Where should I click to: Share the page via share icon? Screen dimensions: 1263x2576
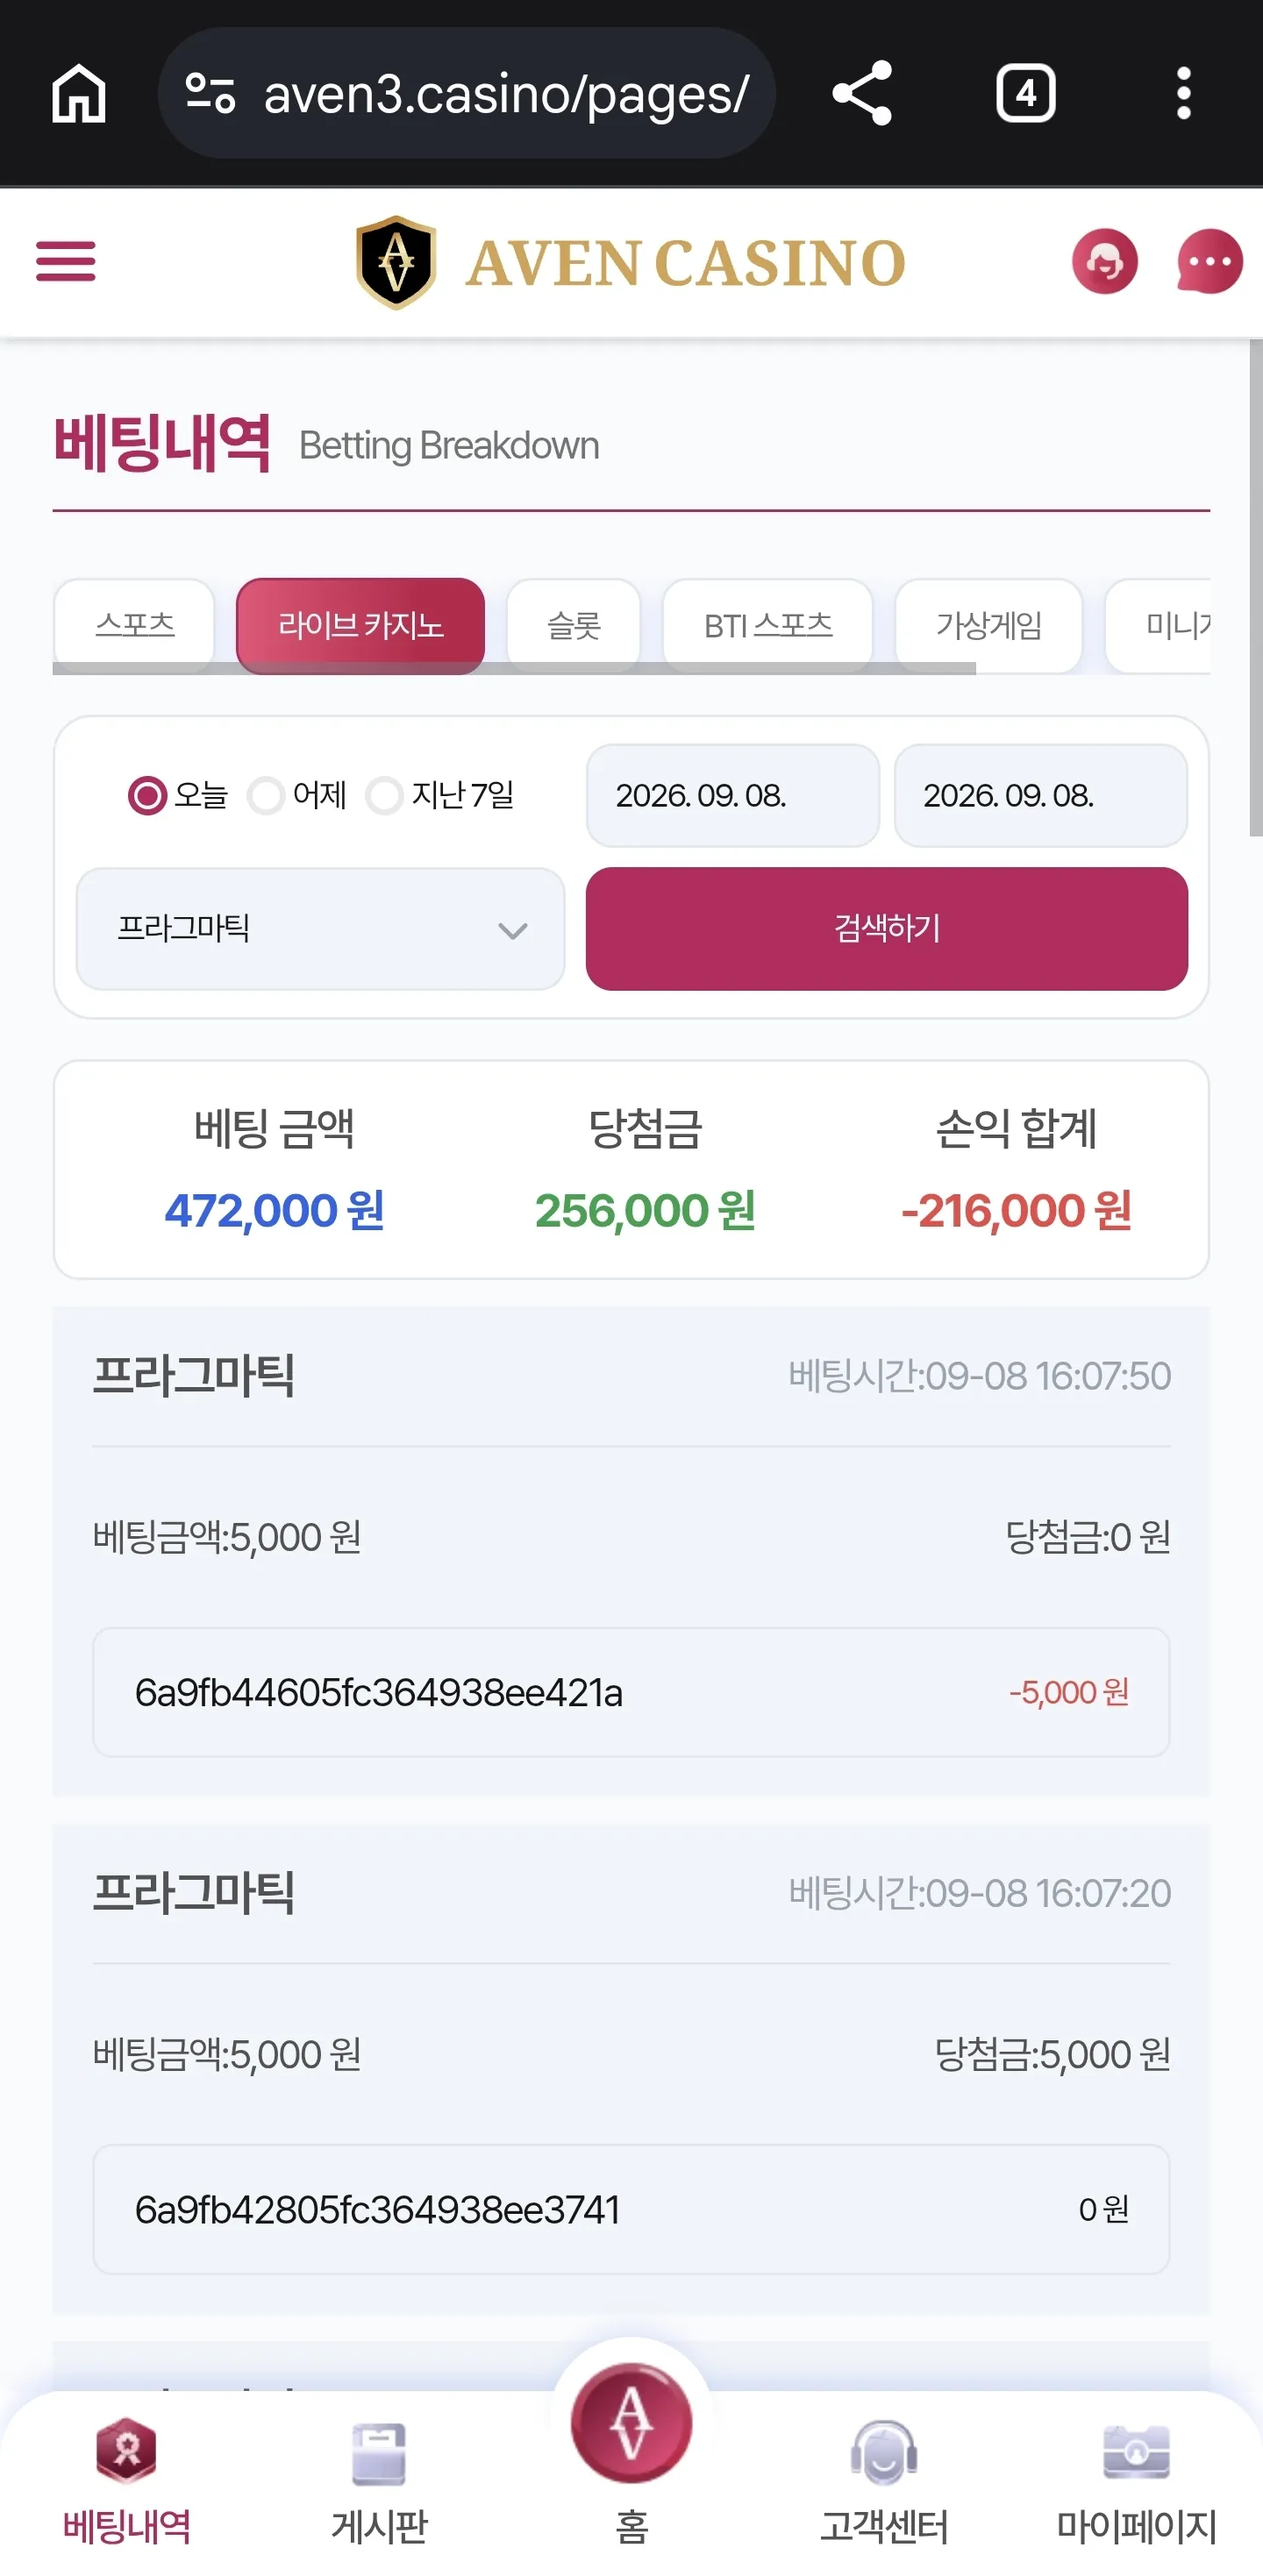[x=861, y=93]
